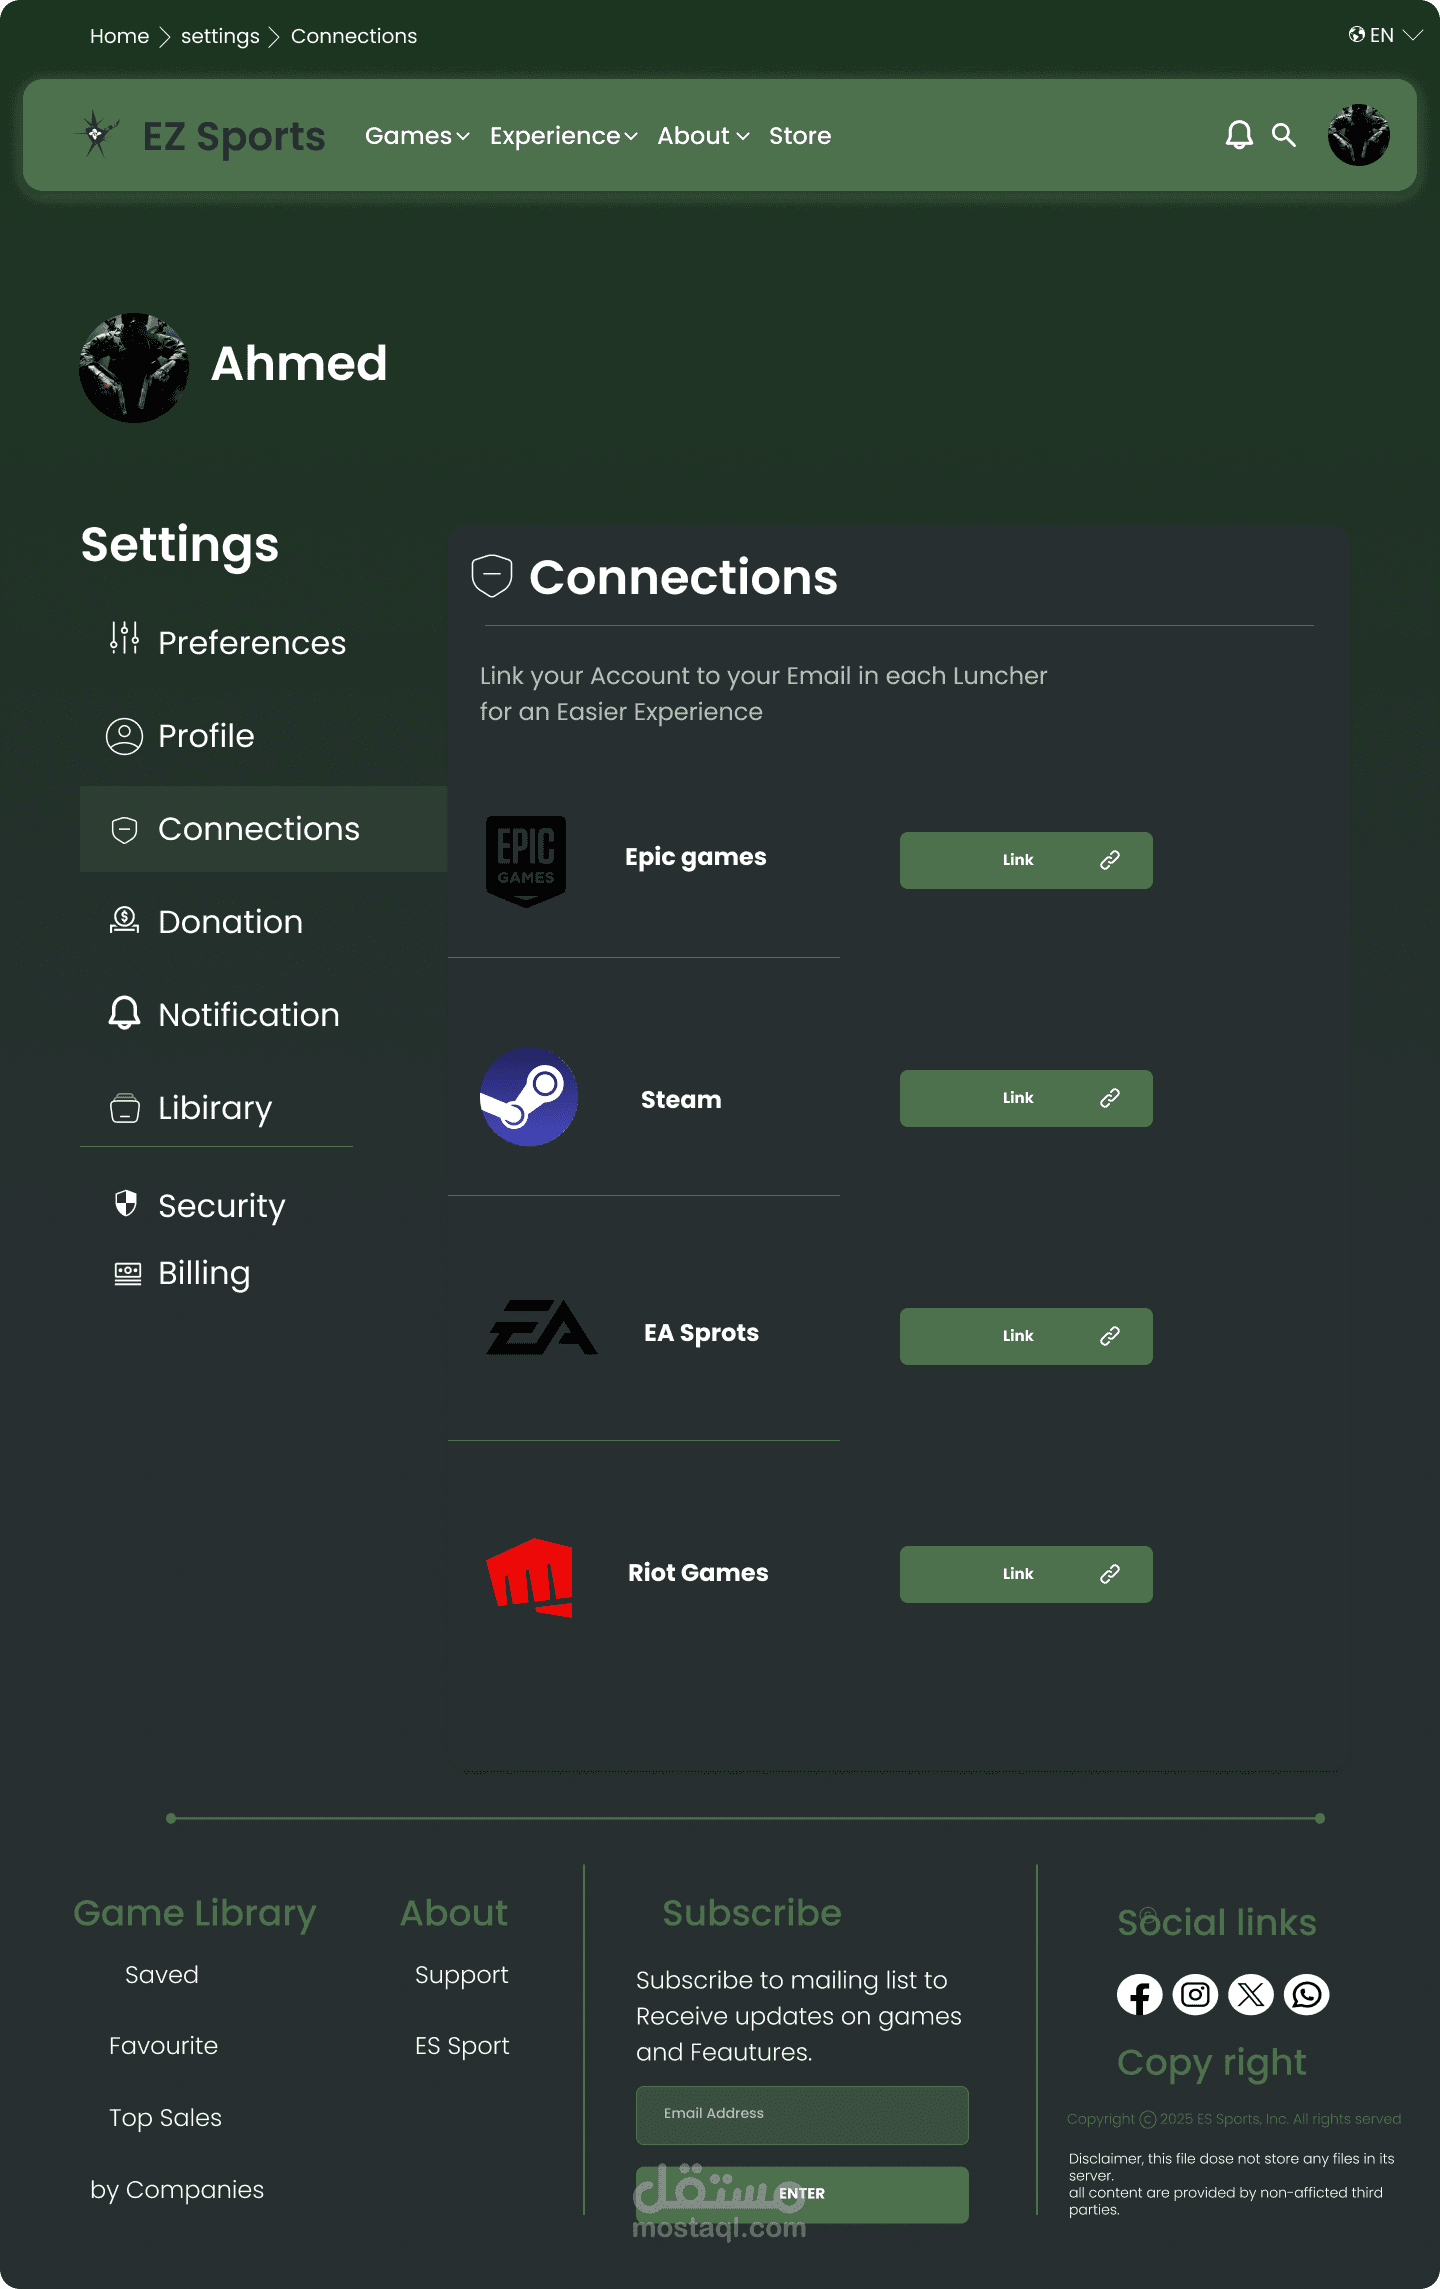This screenshot has width=1440, height=2289.
Task: Open the Instagram social link icon
Action: pyautogui.click(x=1195, y=1995)
